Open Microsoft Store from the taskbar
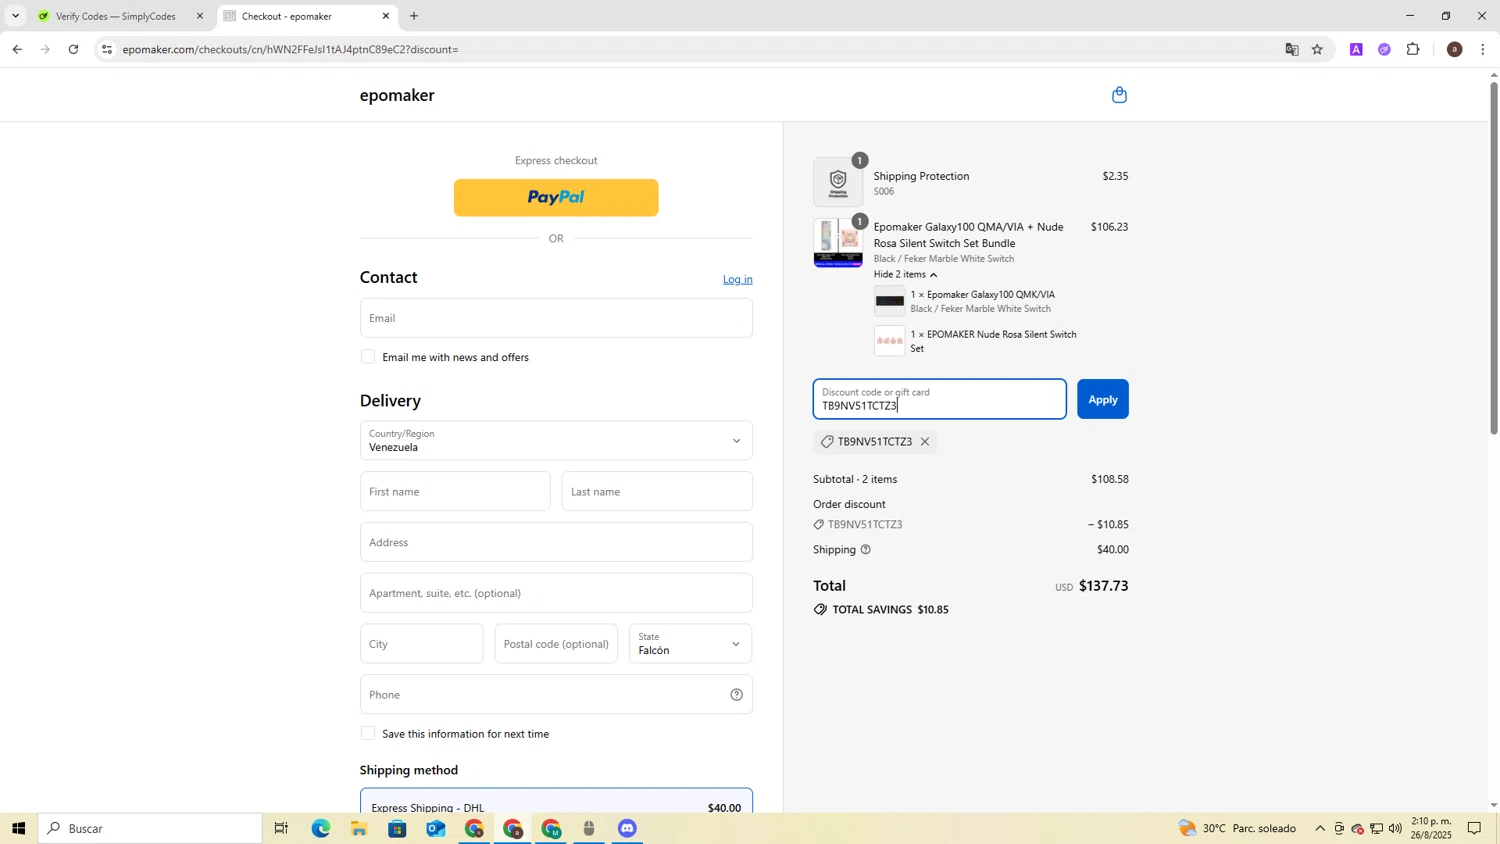 pos(397,828)
